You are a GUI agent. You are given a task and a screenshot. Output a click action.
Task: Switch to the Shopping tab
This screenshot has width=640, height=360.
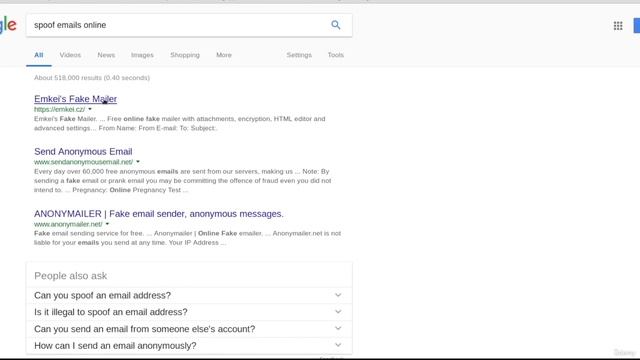click(x=185, y=55)
